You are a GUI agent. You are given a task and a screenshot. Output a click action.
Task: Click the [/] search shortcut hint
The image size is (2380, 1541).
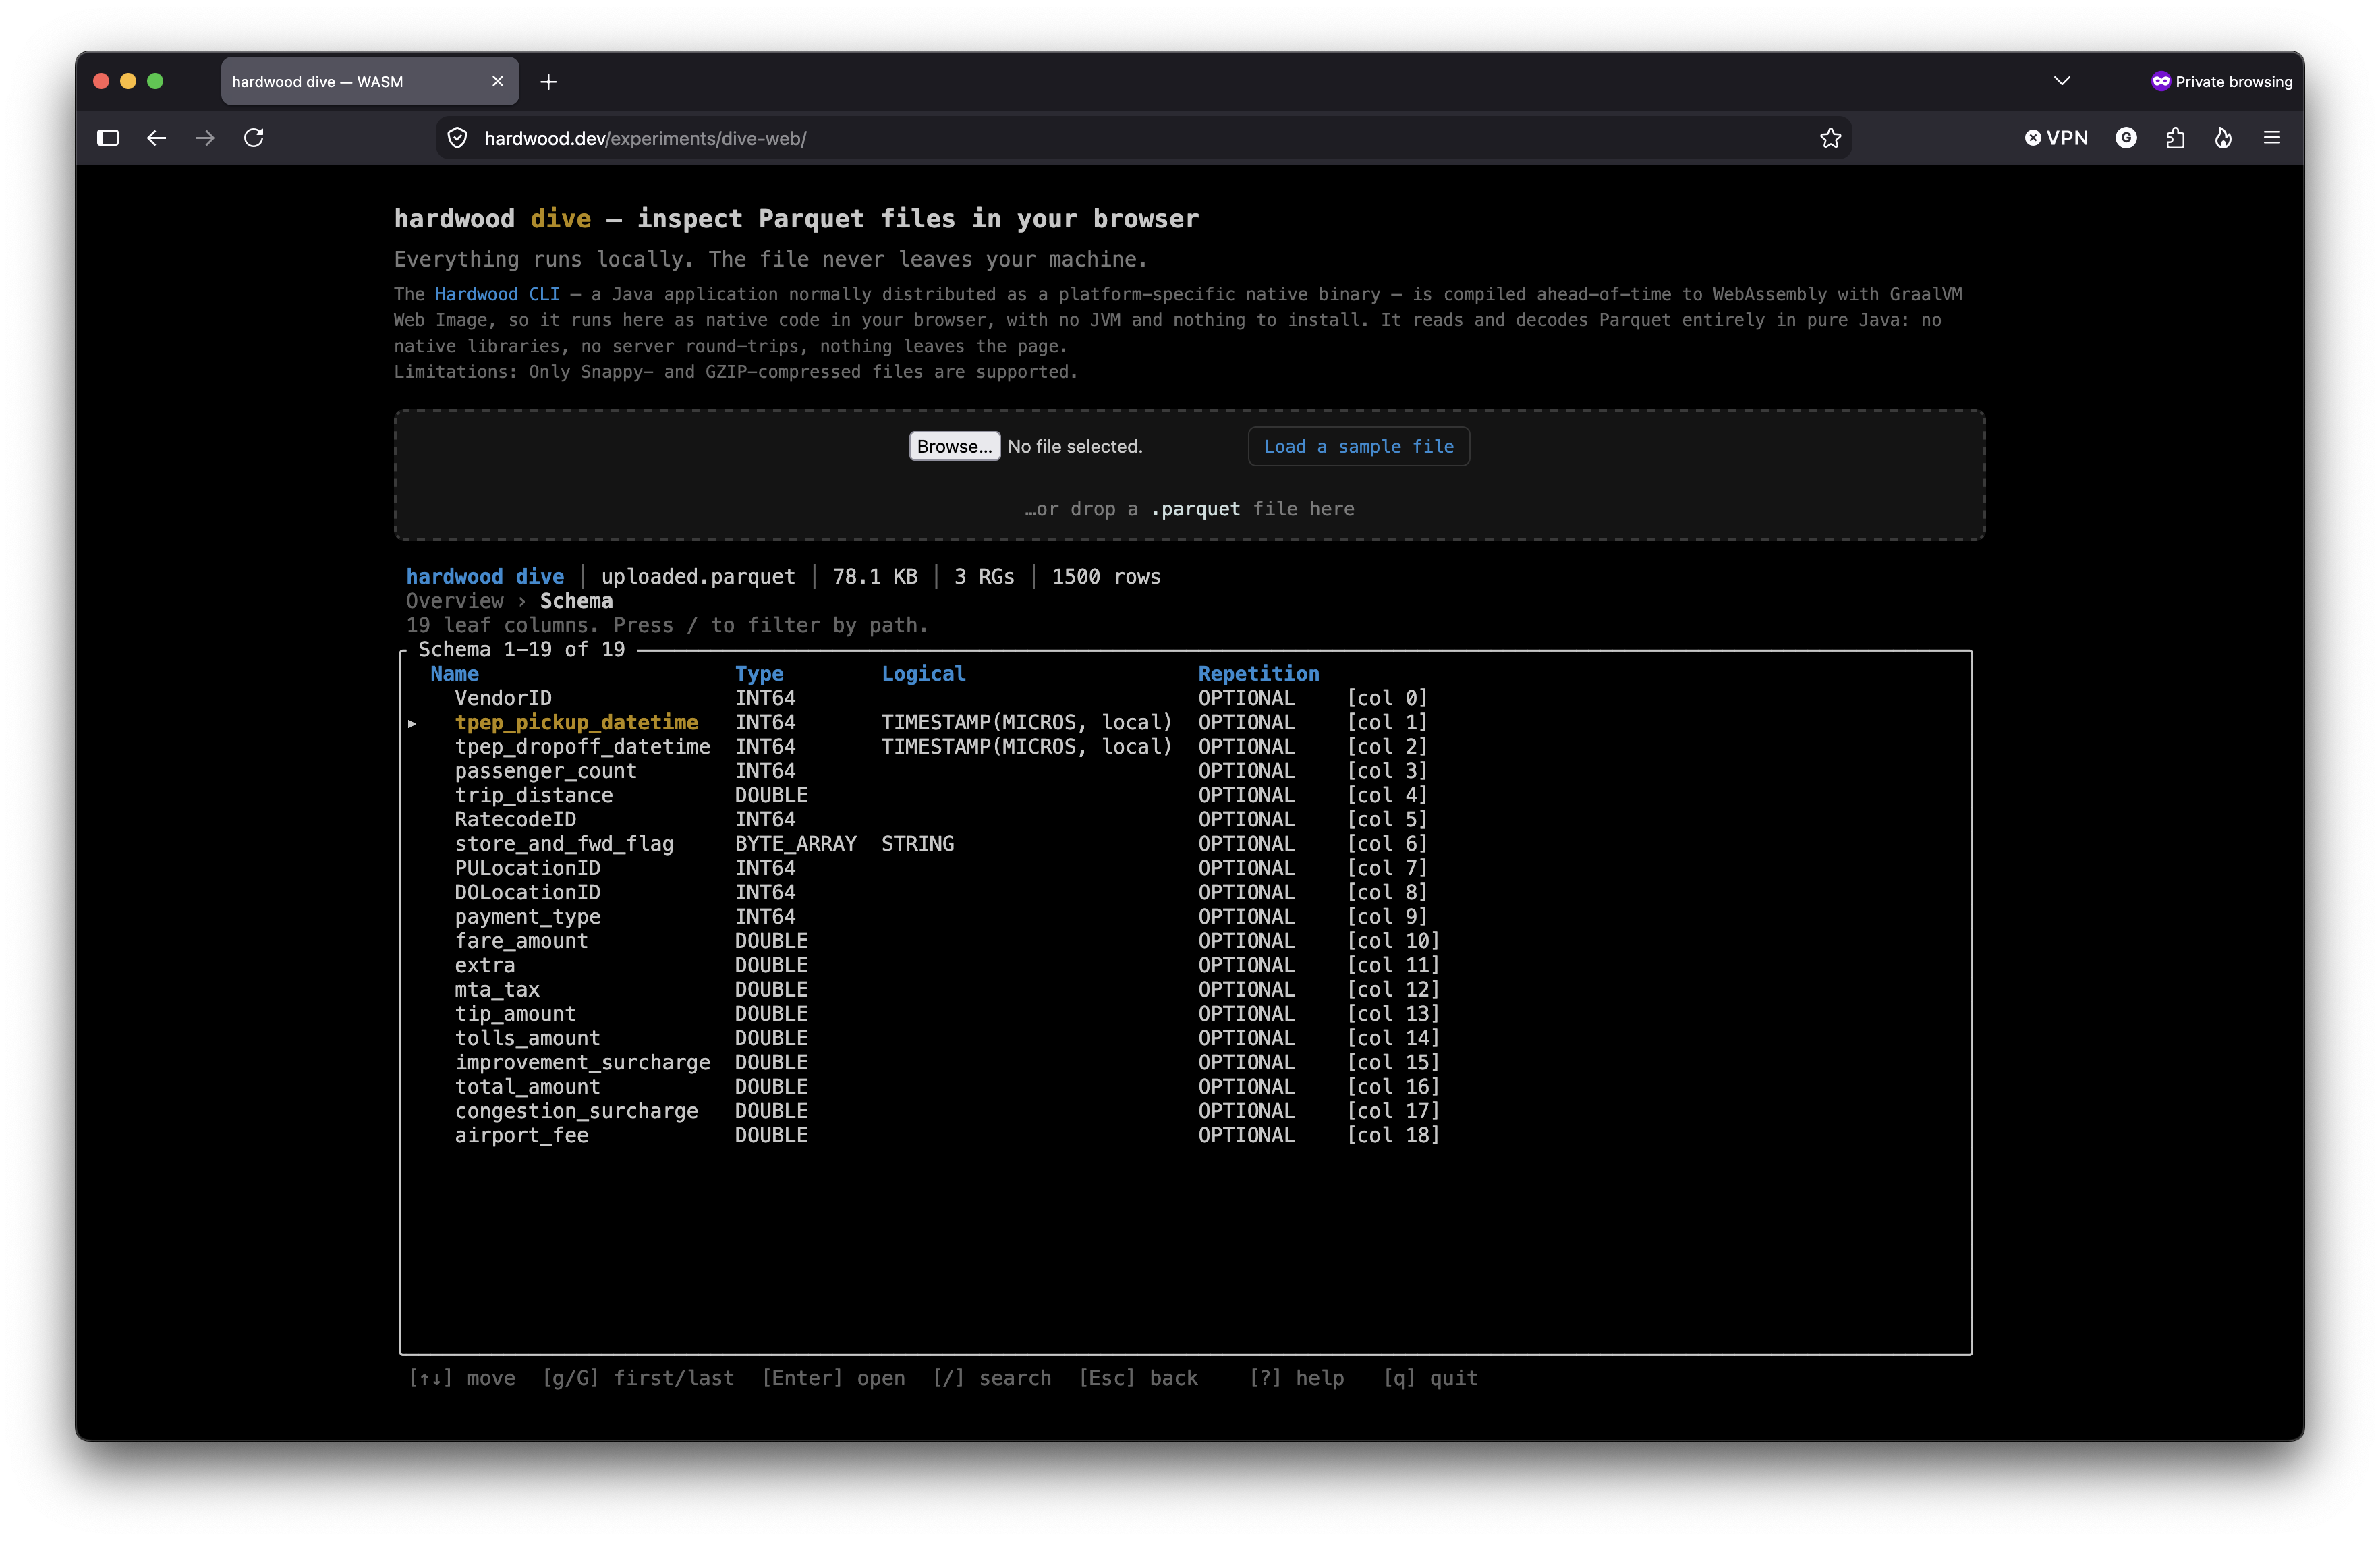(991, 1379)
